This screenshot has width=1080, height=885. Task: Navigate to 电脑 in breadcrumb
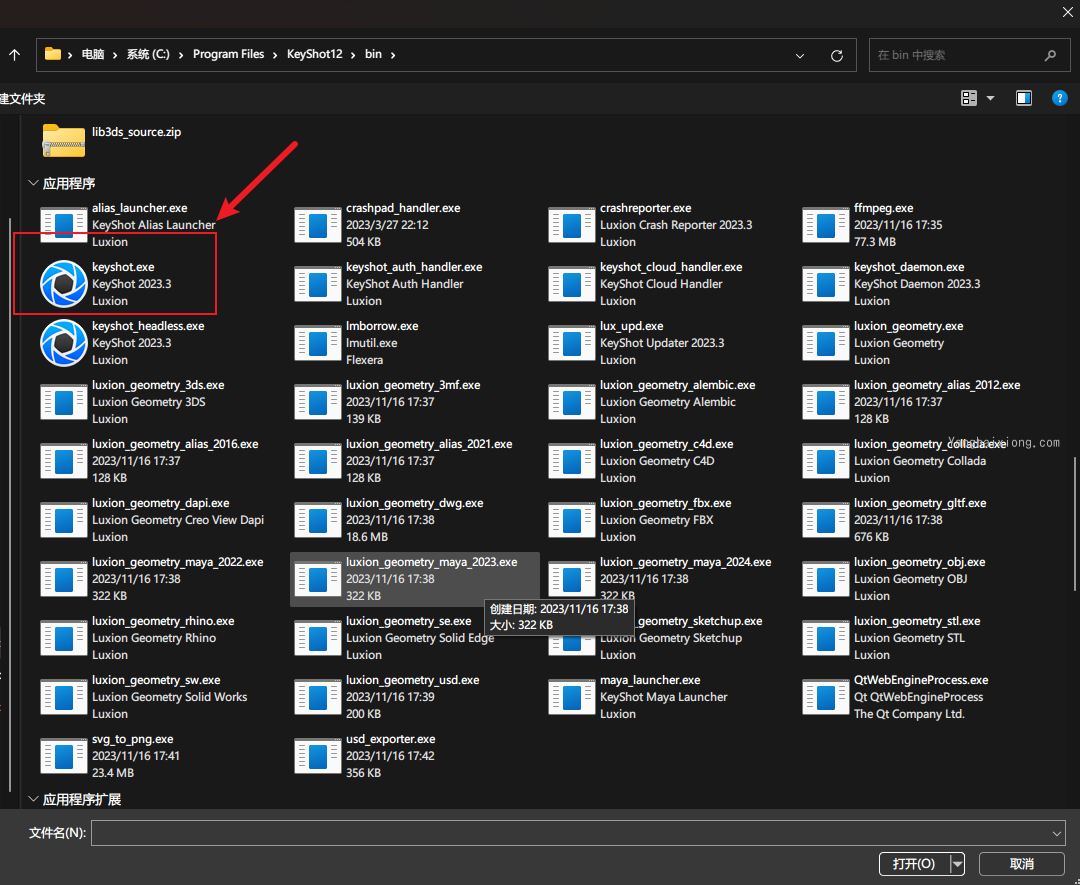(x=93, y=54)
